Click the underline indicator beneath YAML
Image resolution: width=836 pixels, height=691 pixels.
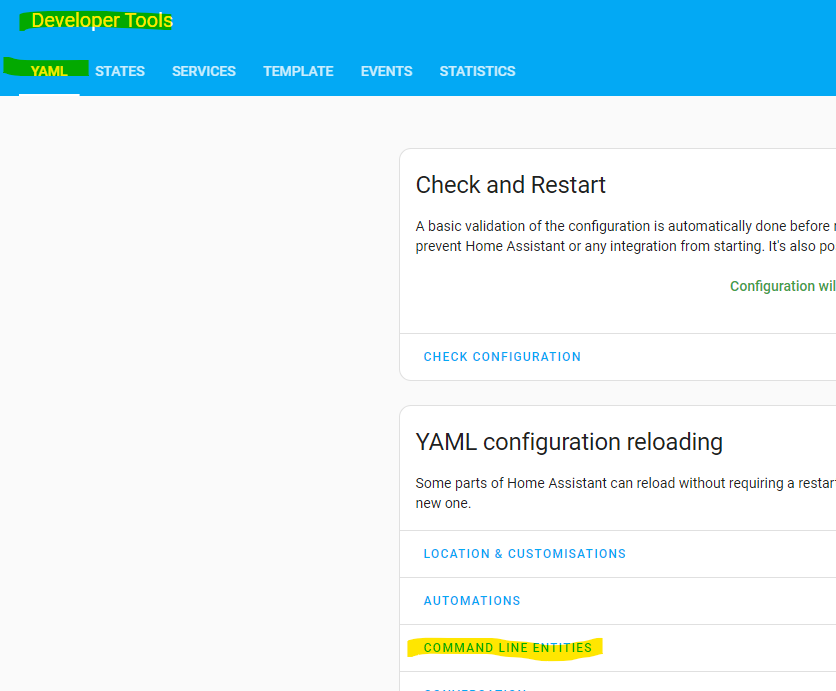(49, 93)
